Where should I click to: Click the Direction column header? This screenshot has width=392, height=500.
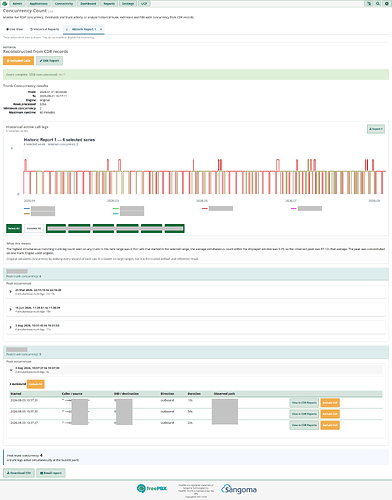click(x=167, y=394)
